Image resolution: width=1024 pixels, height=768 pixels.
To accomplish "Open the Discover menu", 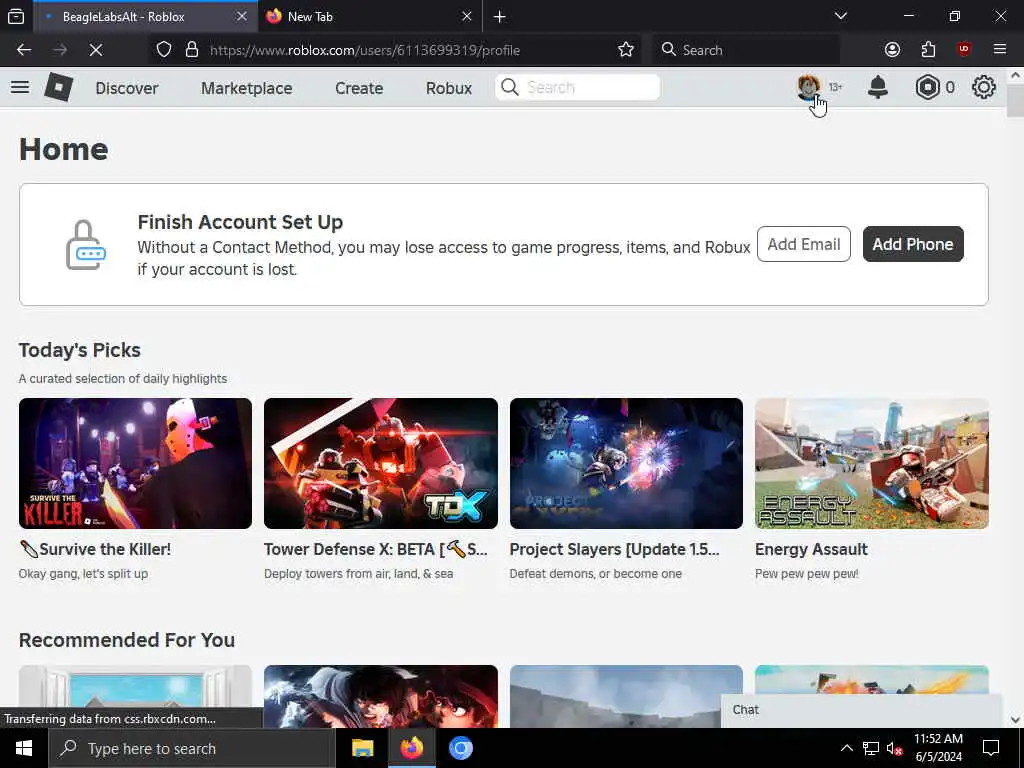I will [x=127, y=88].
